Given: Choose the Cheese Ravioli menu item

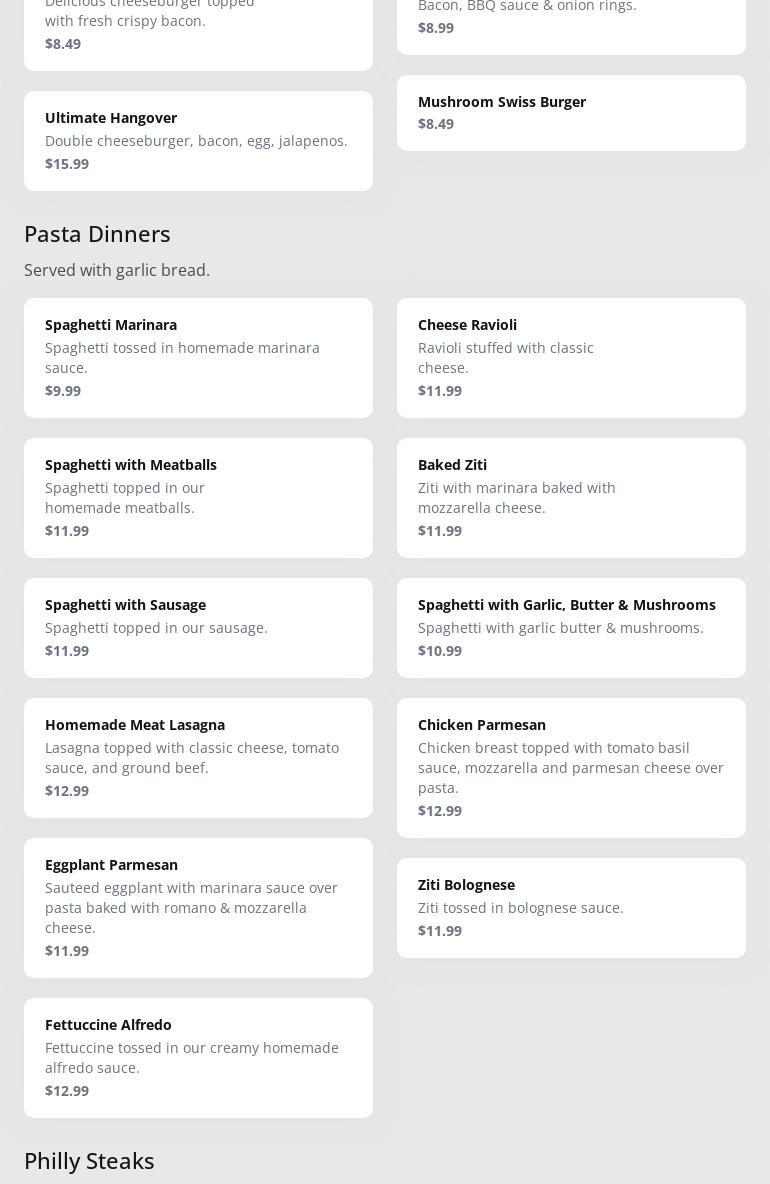Looking at the screenshot, I should click(571, 357).
